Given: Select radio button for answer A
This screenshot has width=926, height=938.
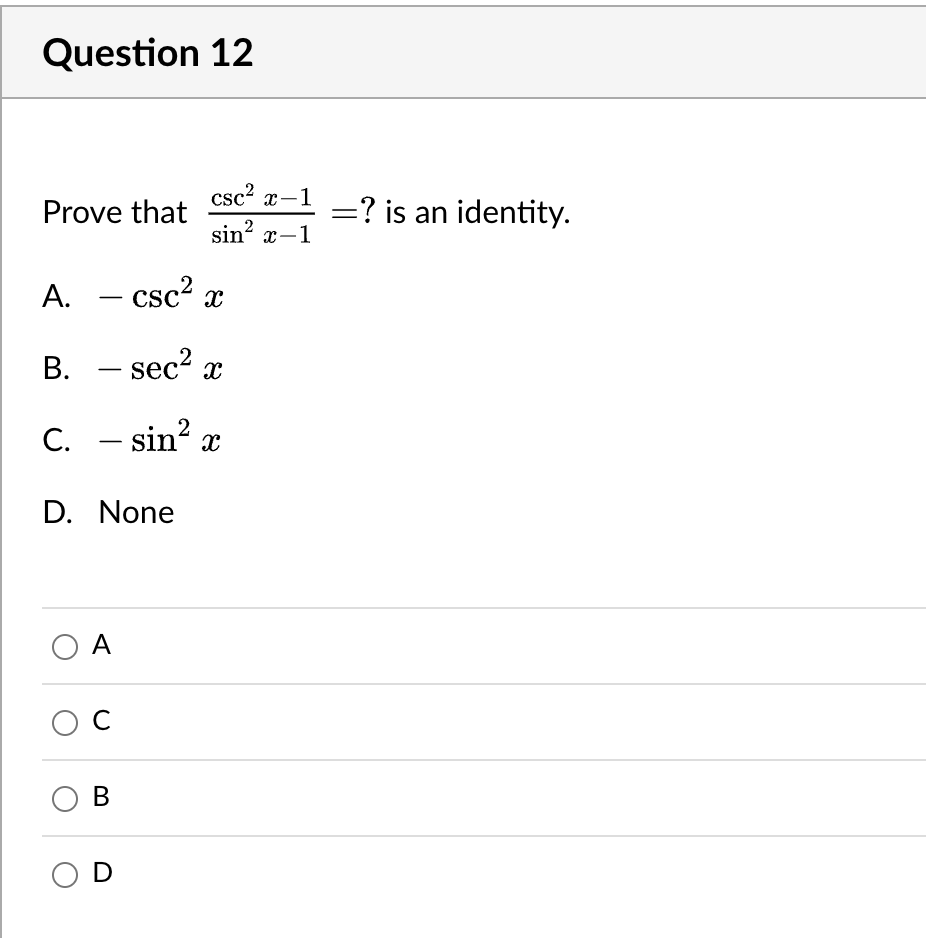Looking at the screenshot, I should tap(64, 647).
